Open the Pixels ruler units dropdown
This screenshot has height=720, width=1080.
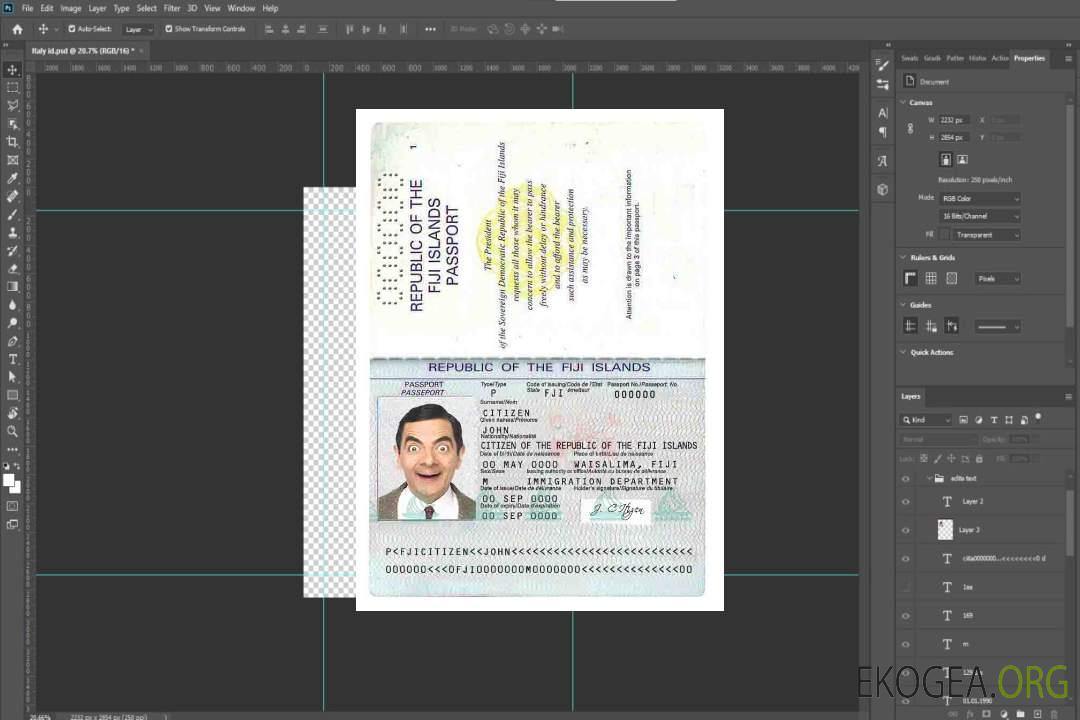[x=998, y=278]
